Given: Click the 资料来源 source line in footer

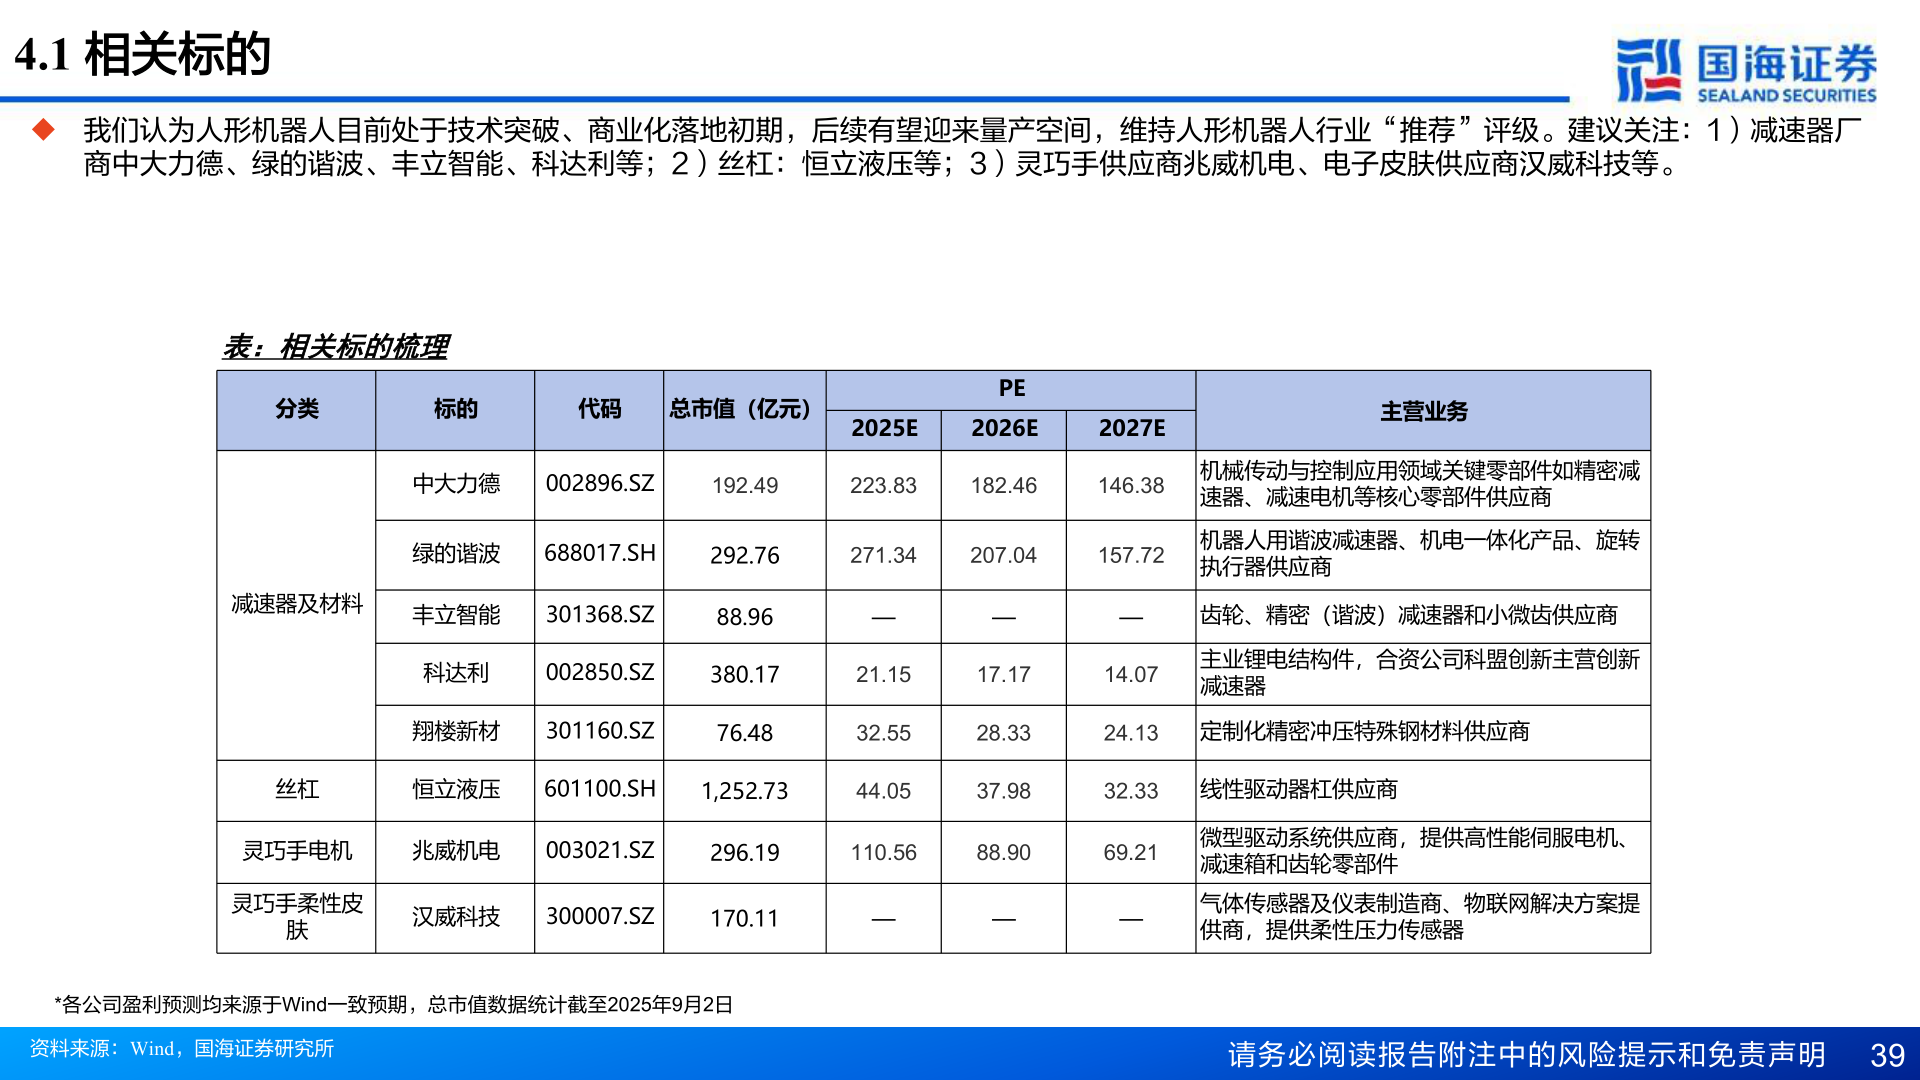Looking at the screenshot, I should [181, 1049].
